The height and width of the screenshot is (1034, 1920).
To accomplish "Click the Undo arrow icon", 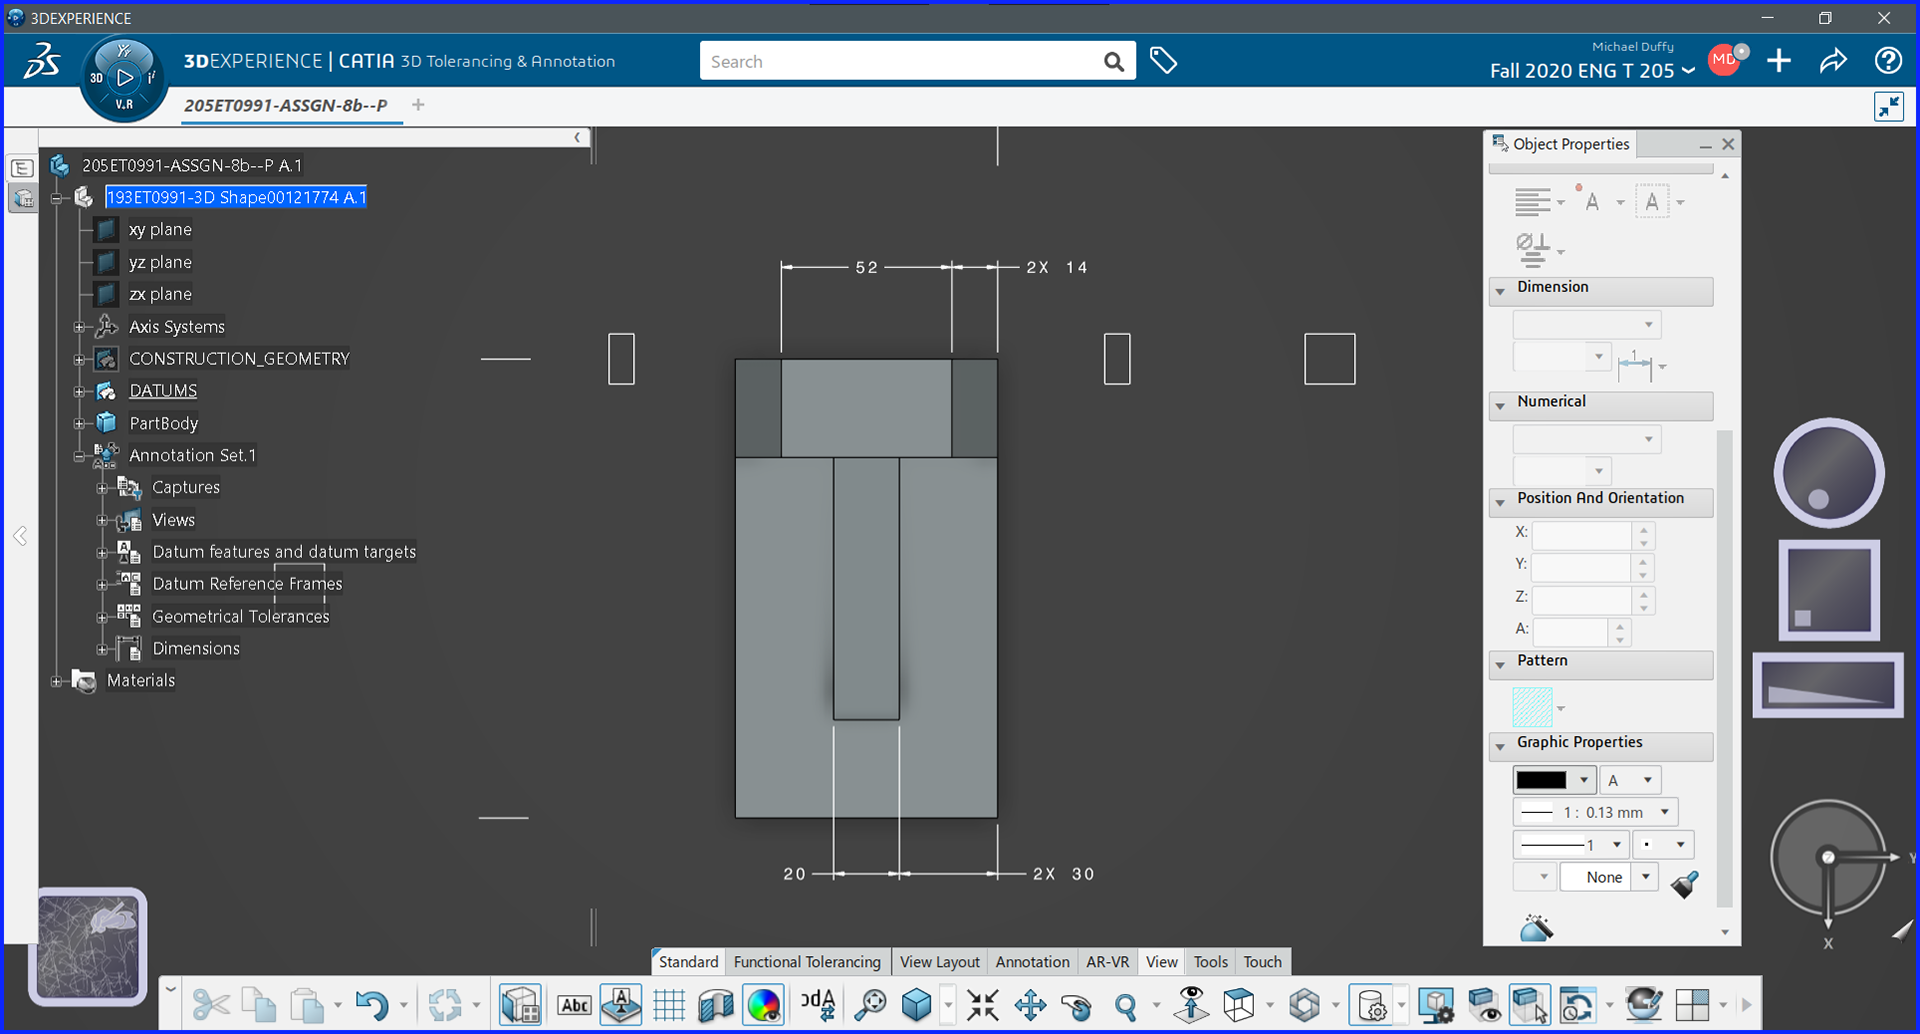I will point(372,1004).
